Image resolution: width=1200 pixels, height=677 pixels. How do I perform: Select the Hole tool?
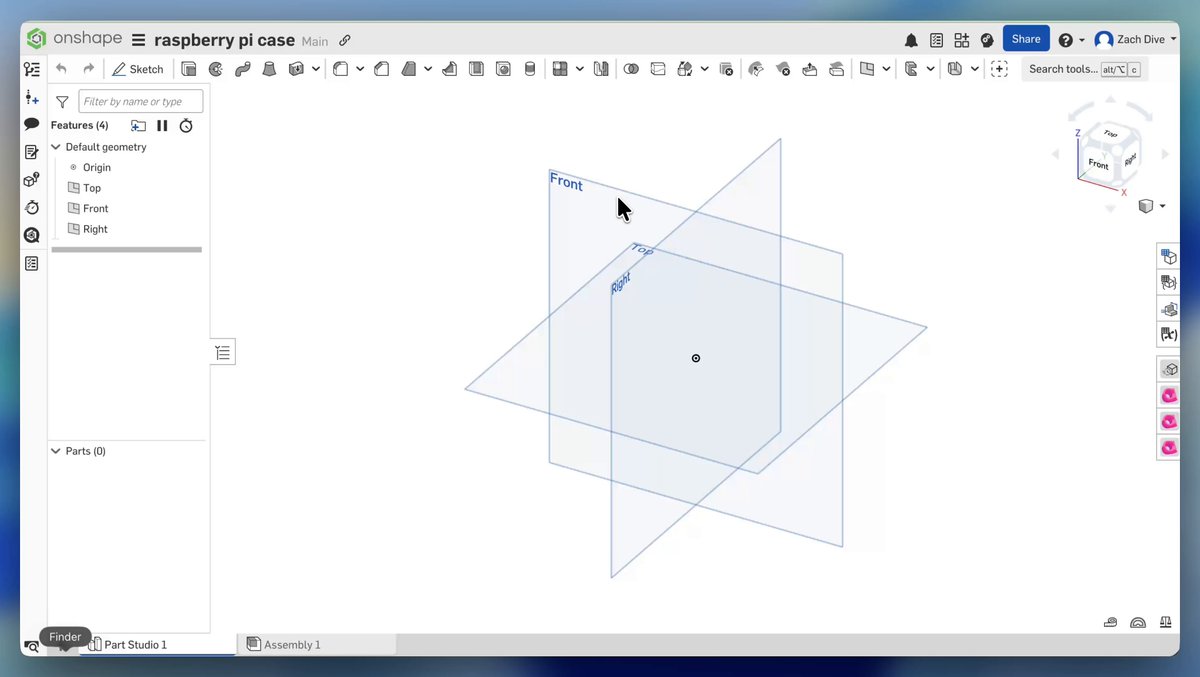click(503, 69)
